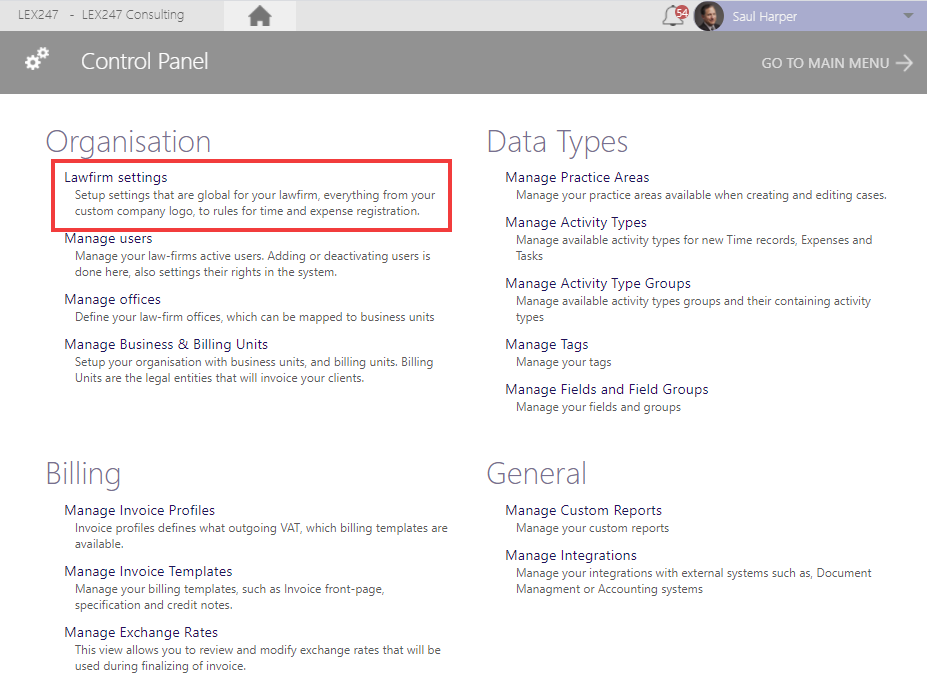Click the 'Manage your custom reports' description
This screenshot has width=927, height=696.
pos(592,528)
